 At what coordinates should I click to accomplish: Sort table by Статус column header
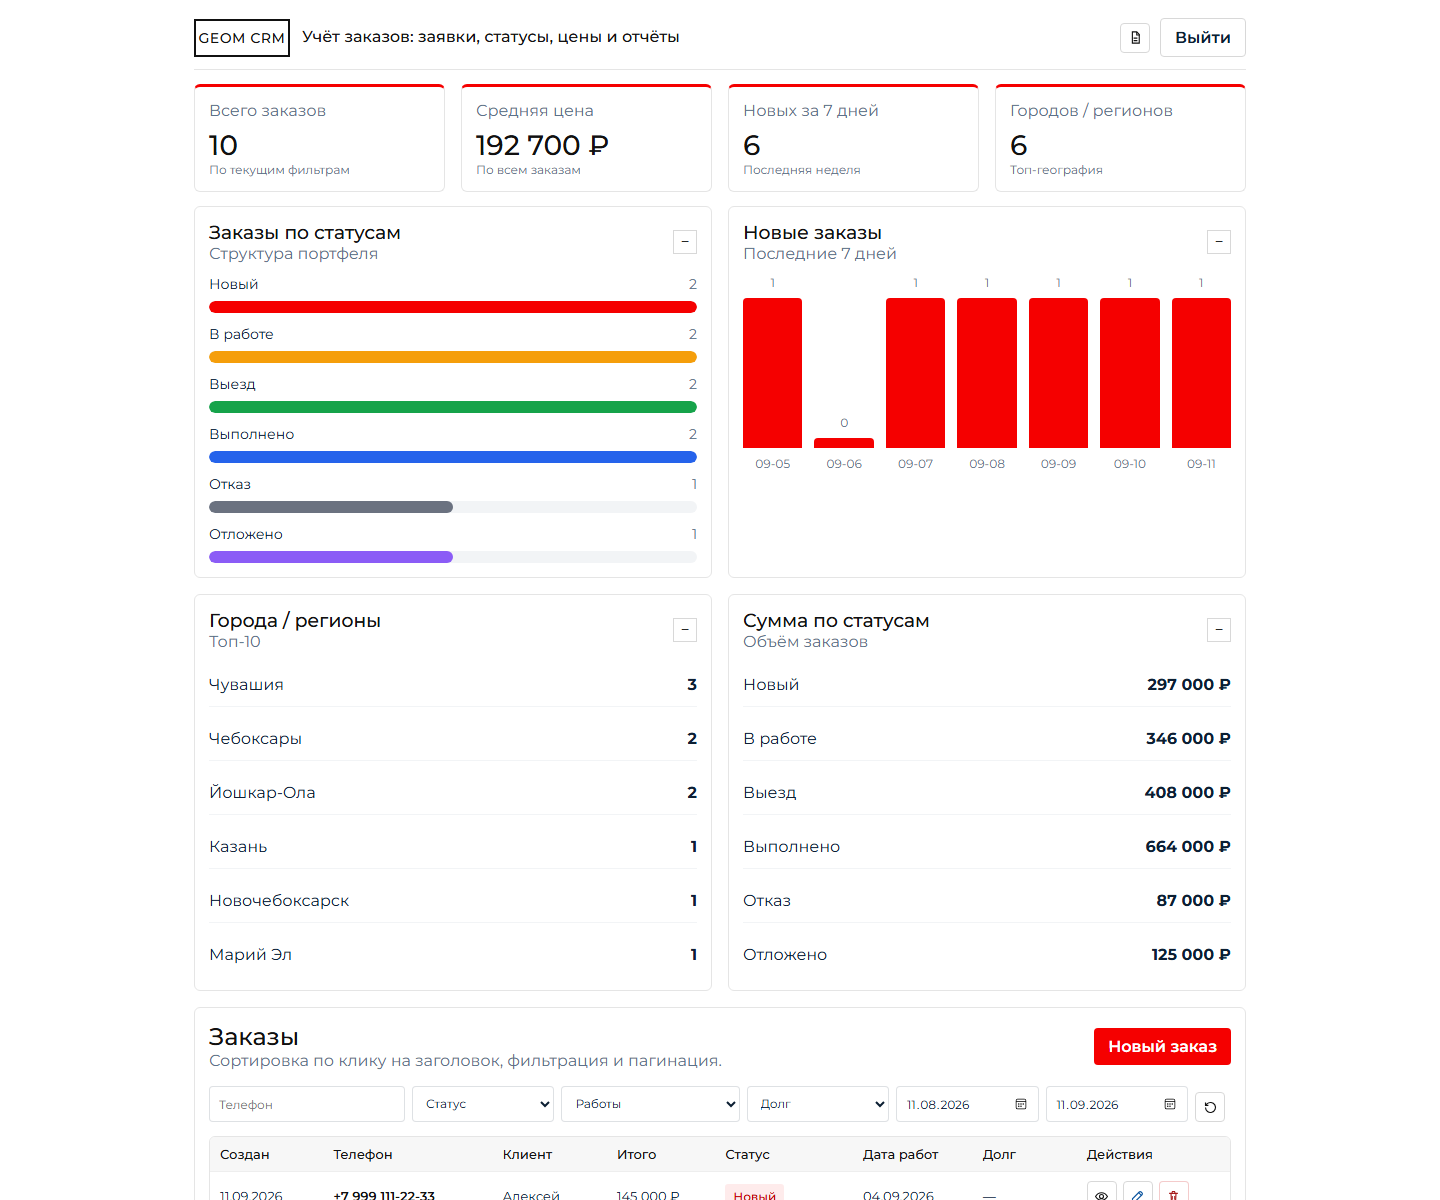(747, 1154)
